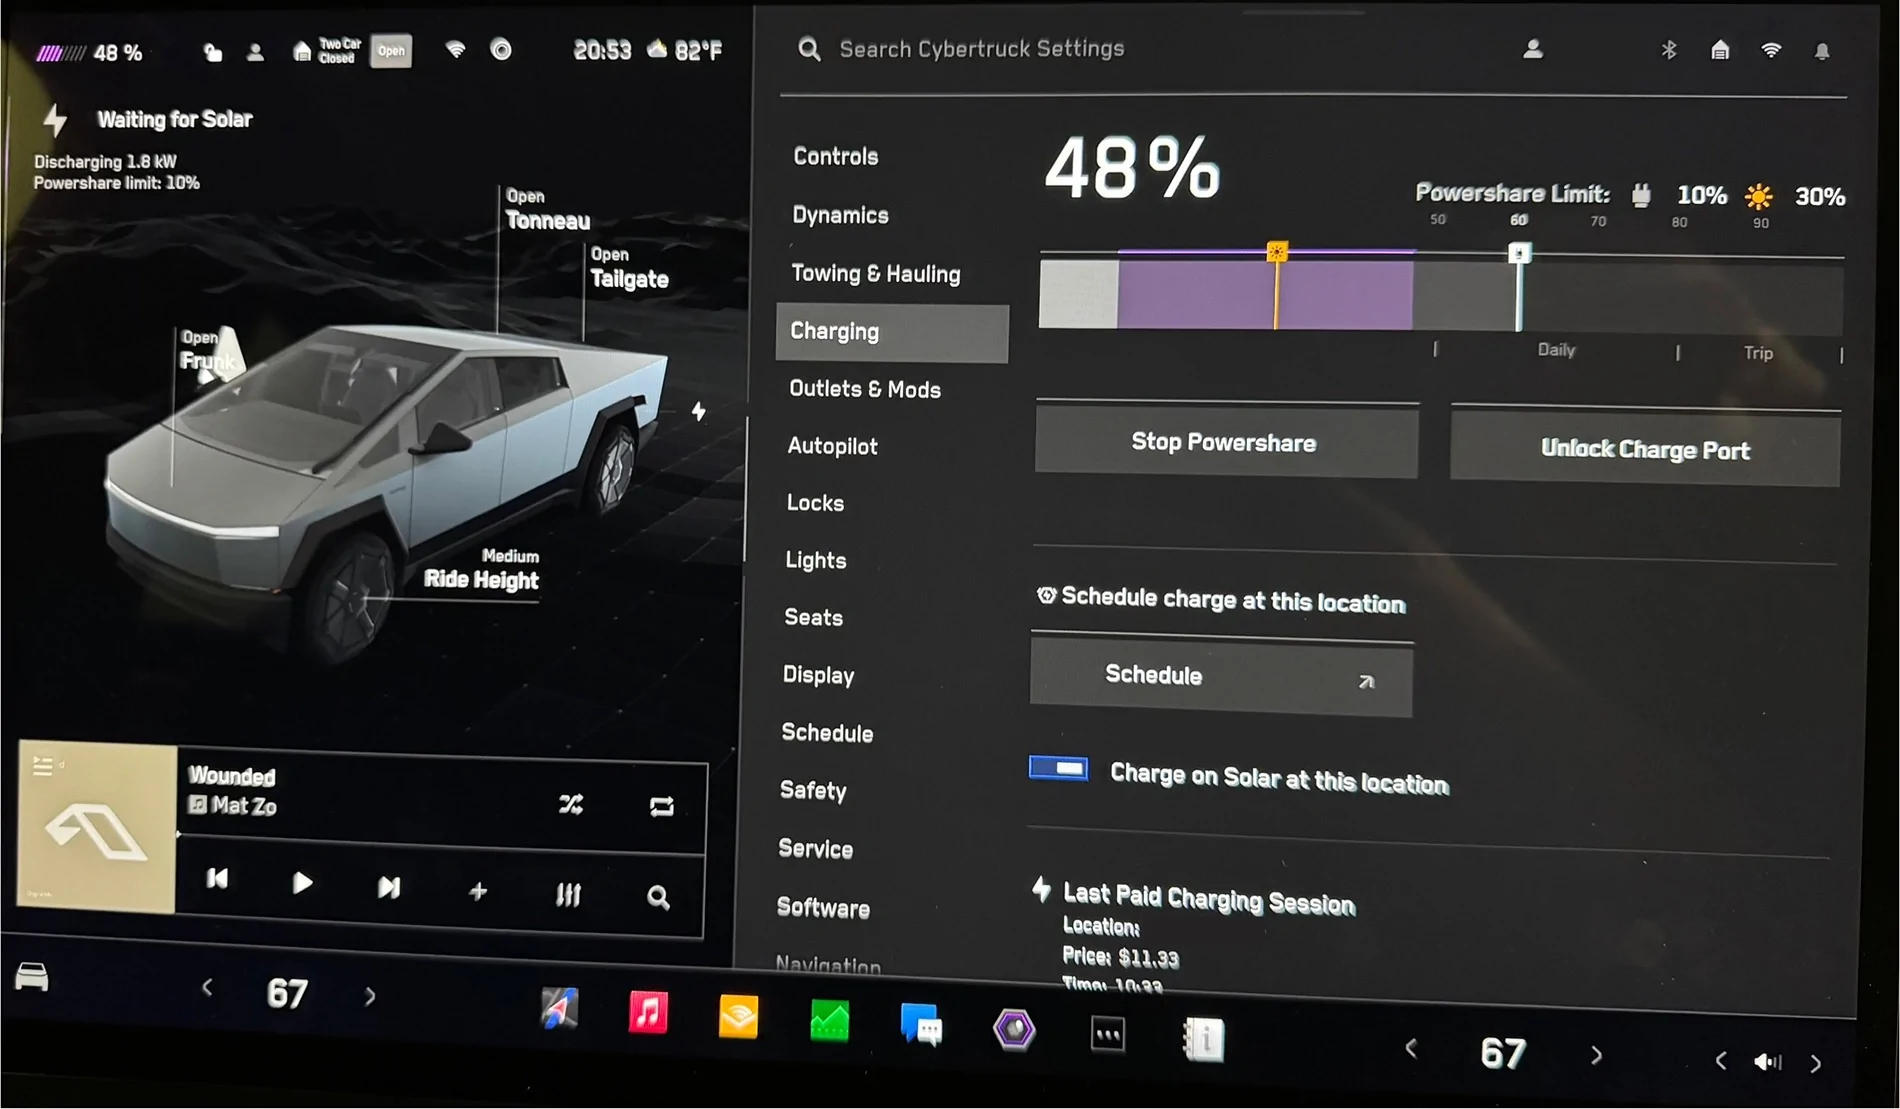Image resolution: width=1900 pixels, height=1109 pixels.
Task: Click the Open garage status button
Action: click(x=391, y=51)
